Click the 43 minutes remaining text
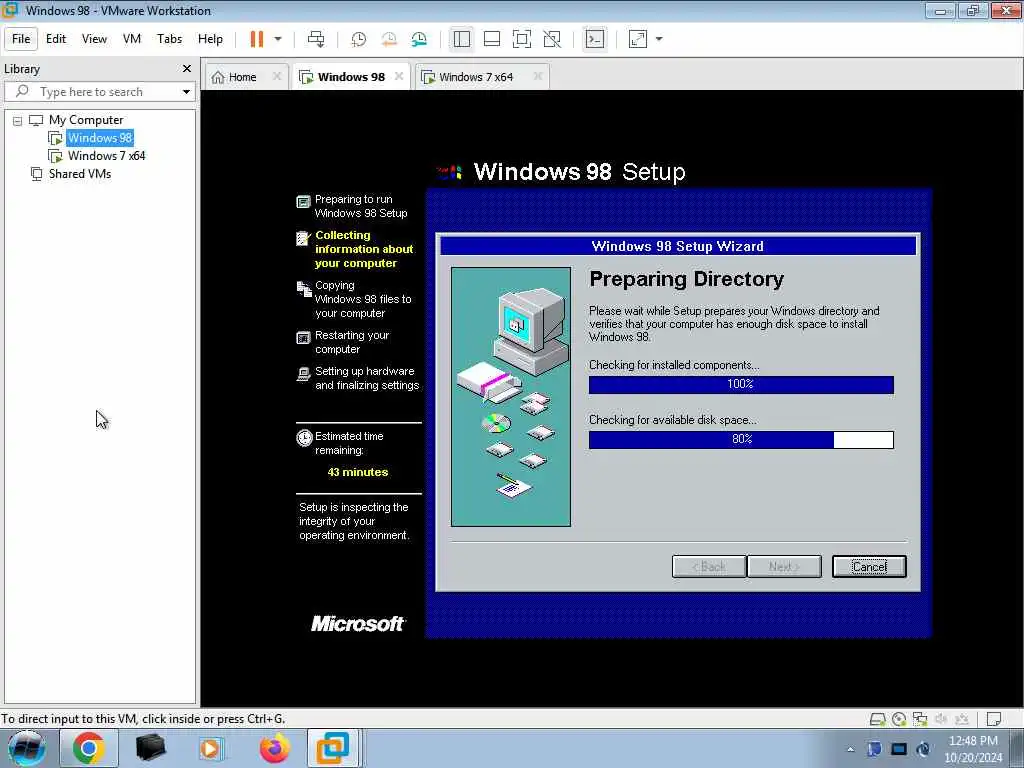The height and width of the screenshot is (768, 1024). (x=358, y=472)
